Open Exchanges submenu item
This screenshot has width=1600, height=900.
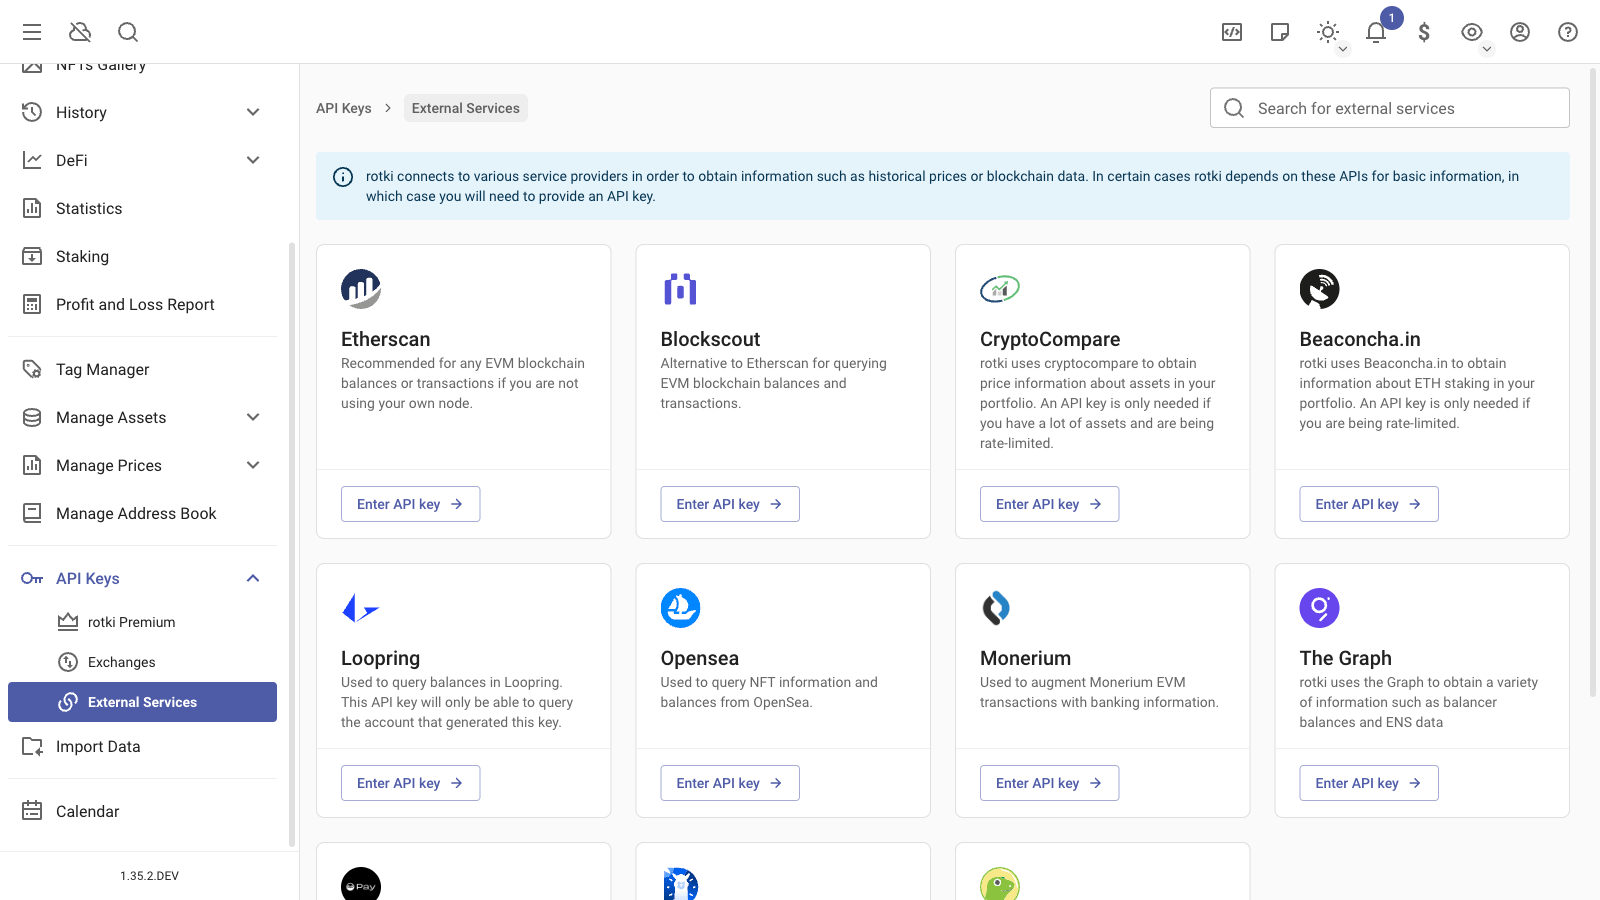coord(142,662)
